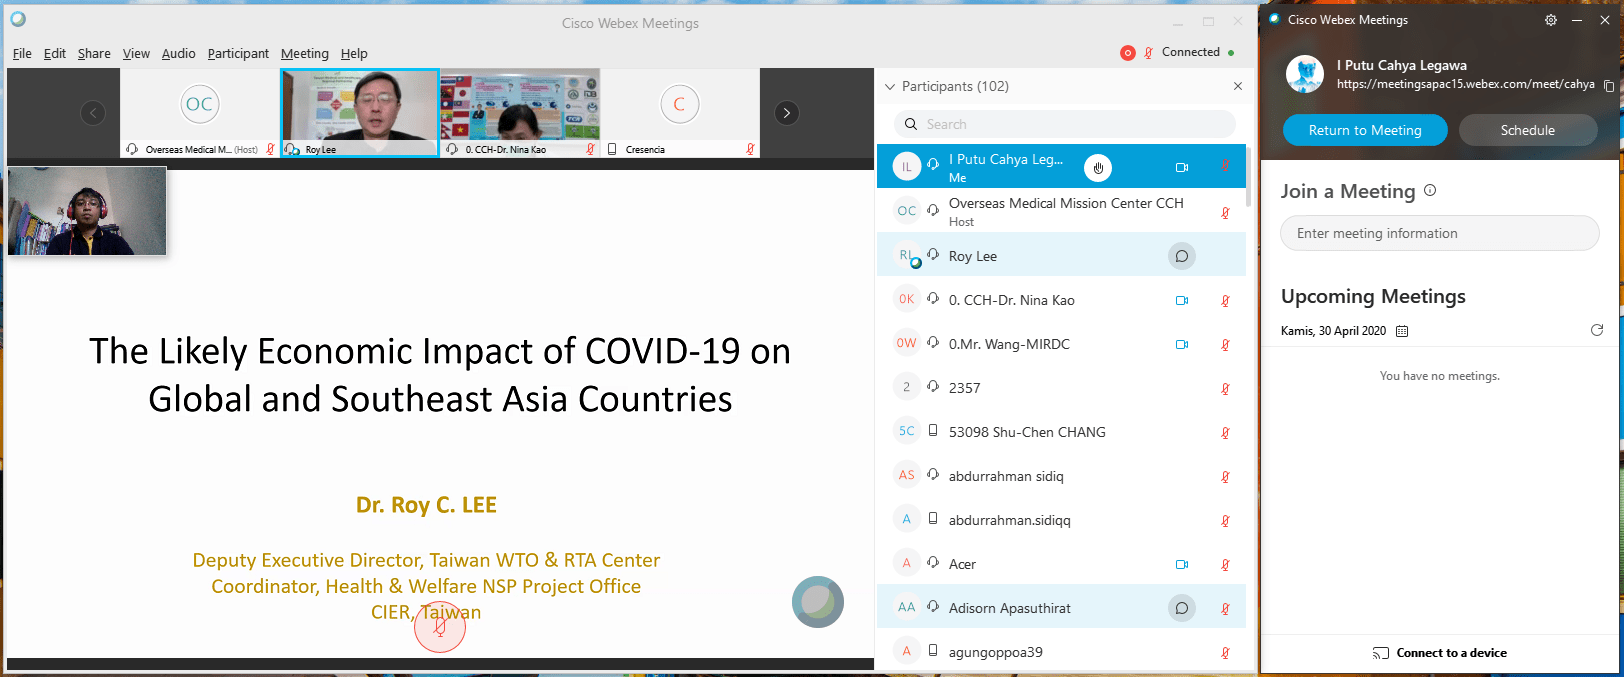1624x677 pixels.
Task: Open chat with Roy Lee
Action: pyautogui.click(x=1181, y=256)
